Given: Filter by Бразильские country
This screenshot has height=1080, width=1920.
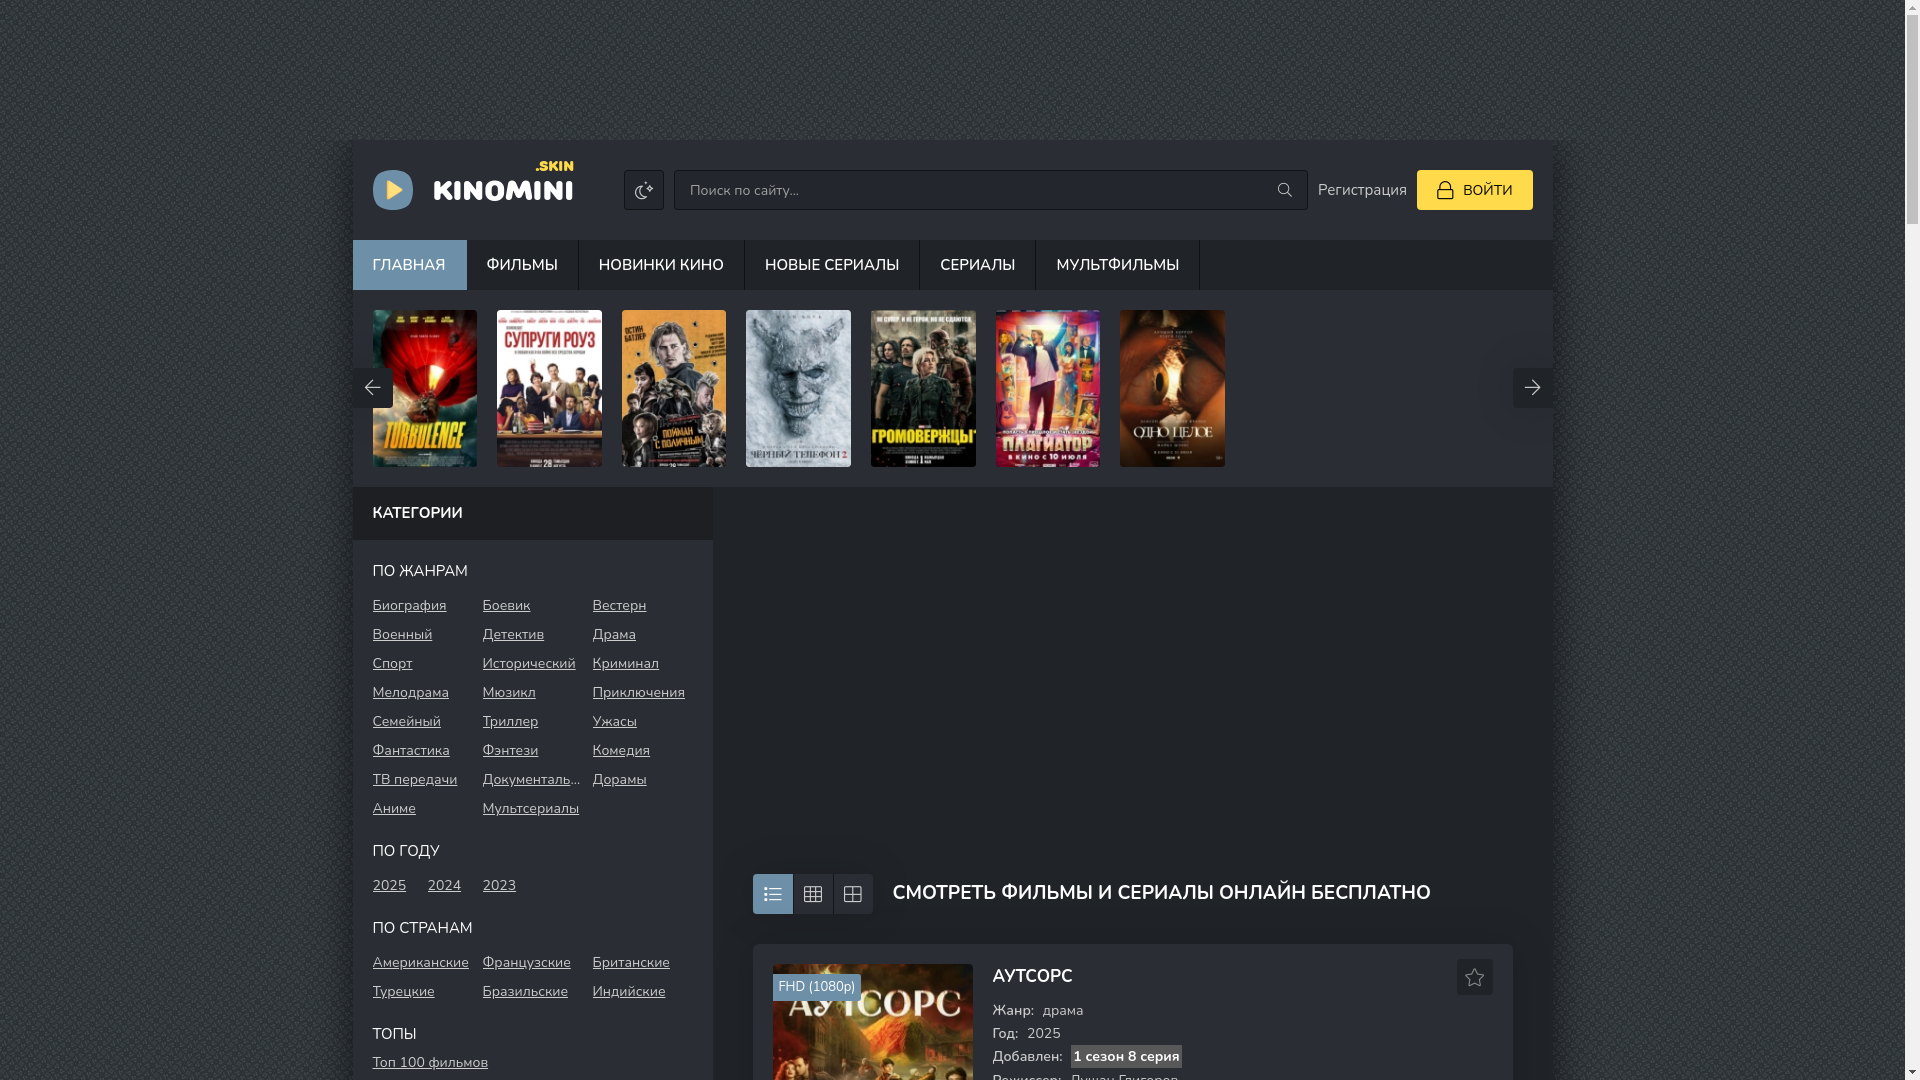Looking at the screenshot, I should 525,992.
